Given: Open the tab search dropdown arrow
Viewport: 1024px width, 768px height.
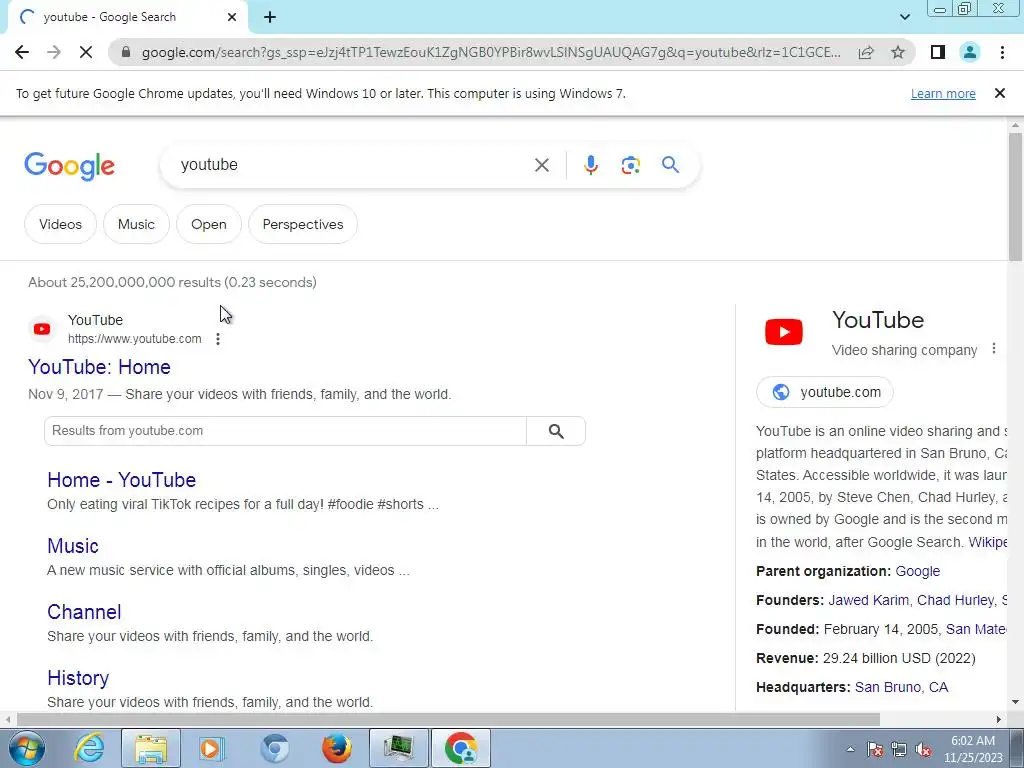Looking at the screenshot, I should [904, 18].
